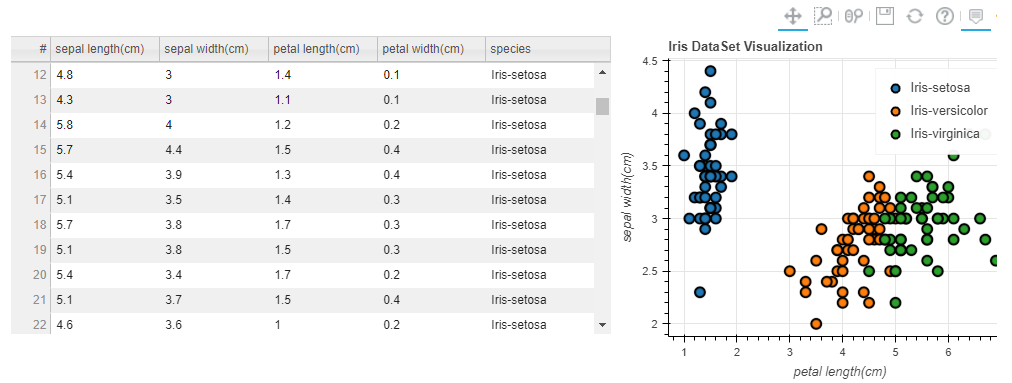
Task: Sort by petal length(cm) column header
Action: coord(323,49)
